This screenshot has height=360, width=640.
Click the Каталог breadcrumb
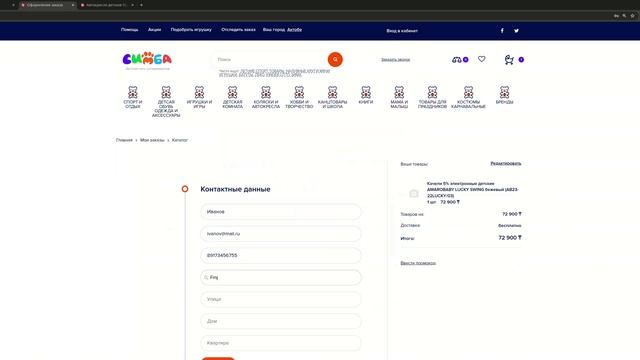pyautogui.click(x=180, y=140)
